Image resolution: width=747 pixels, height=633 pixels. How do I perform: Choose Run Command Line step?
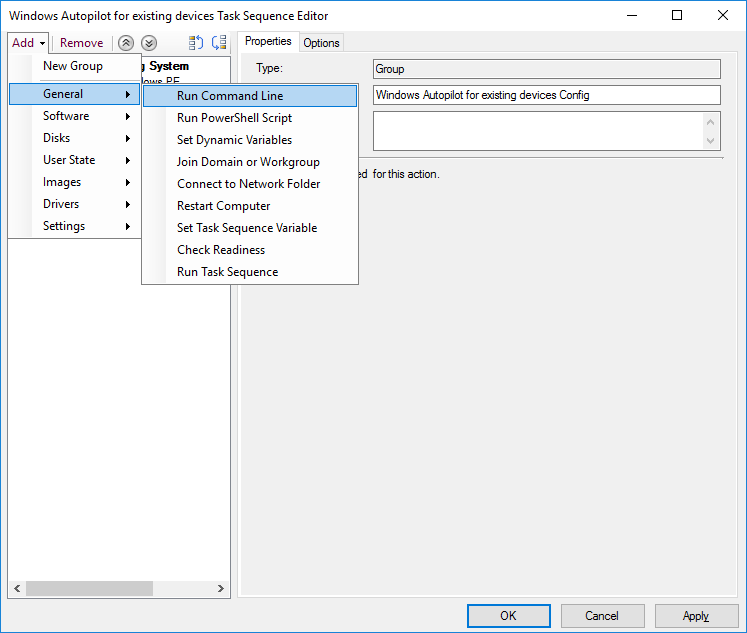tap(250, 96)
